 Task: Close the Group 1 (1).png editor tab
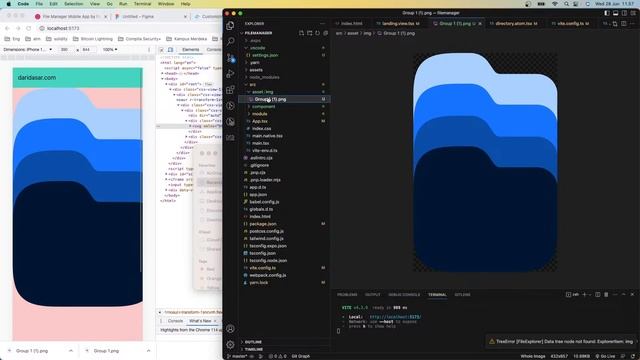click(480, 24)
